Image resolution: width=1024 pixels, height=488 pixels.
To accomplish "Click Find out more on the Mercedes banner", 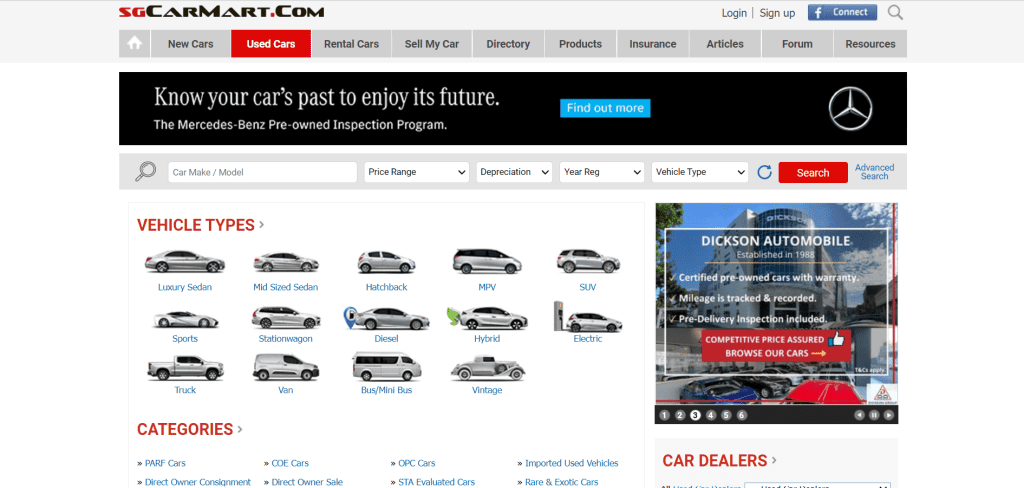I will coord(605,108).
